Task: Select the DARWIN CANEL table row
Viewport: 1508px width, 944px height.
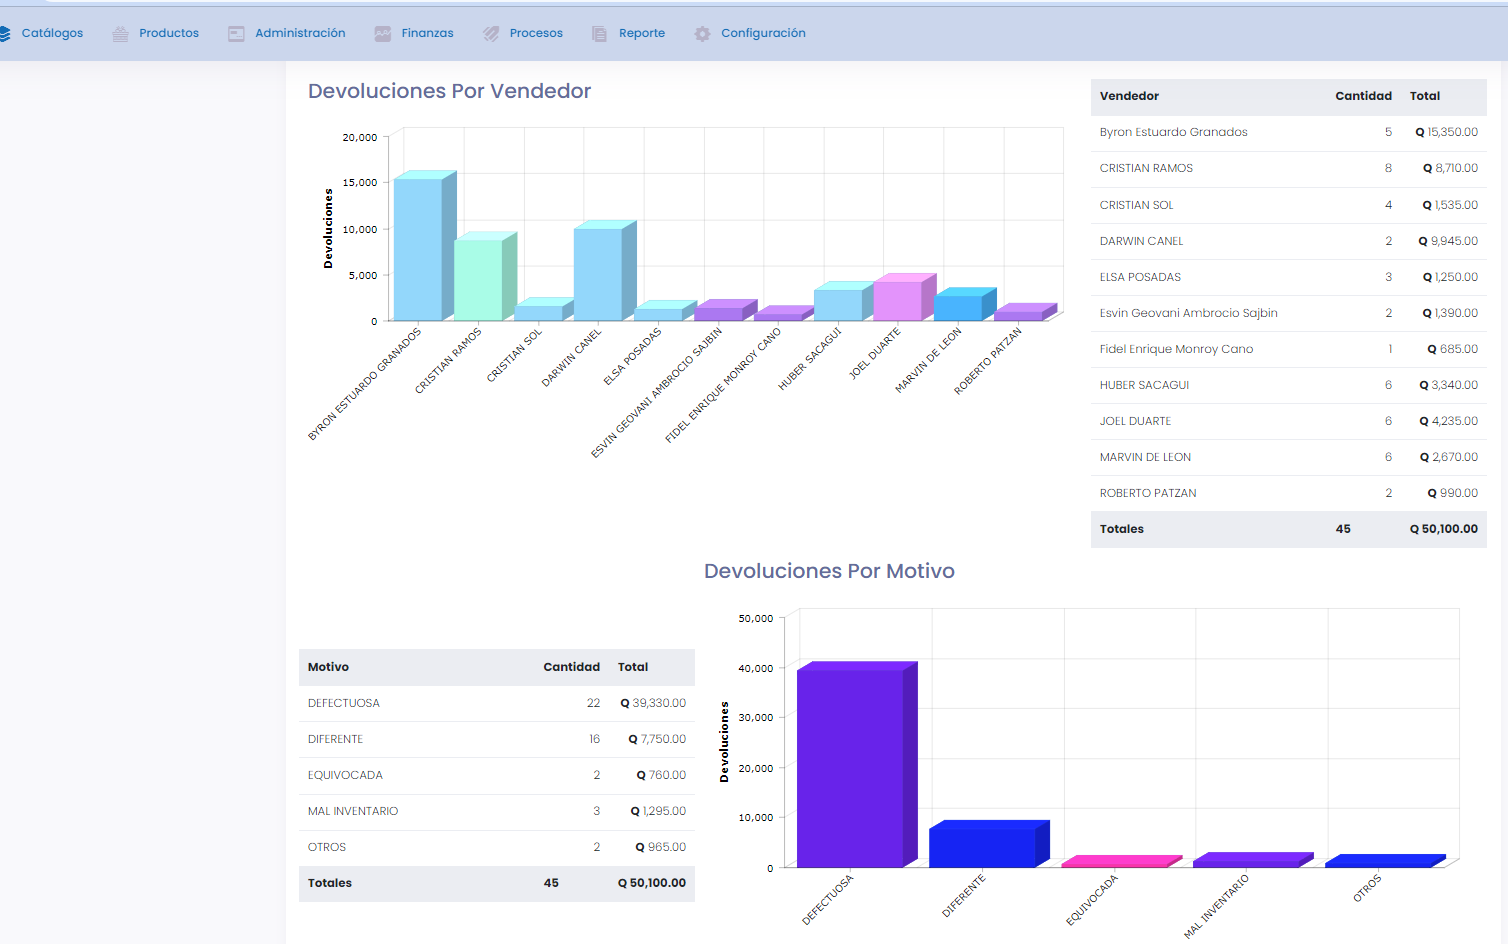Action: [1288, 241]
